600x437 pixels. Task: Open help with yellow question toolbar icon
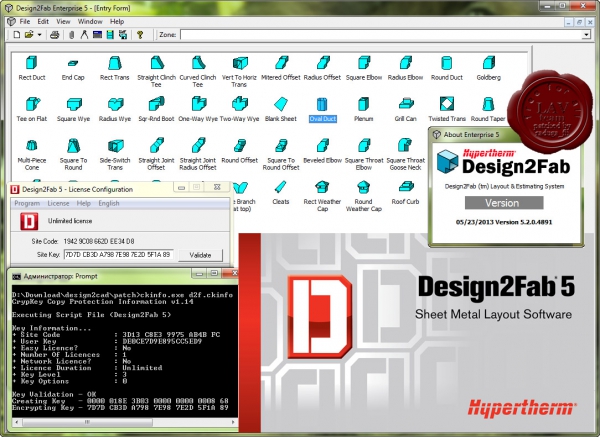pos(140,35)
